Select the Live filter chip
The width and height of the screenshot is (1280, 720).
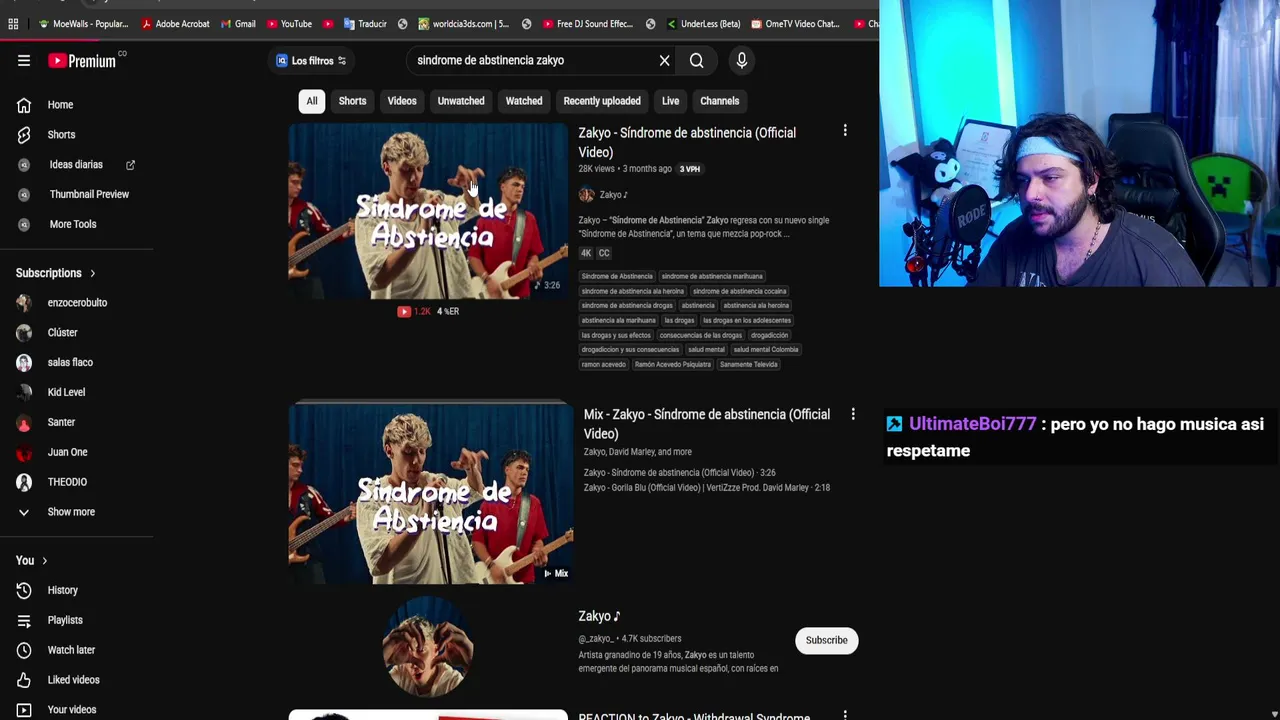(670, 101)
